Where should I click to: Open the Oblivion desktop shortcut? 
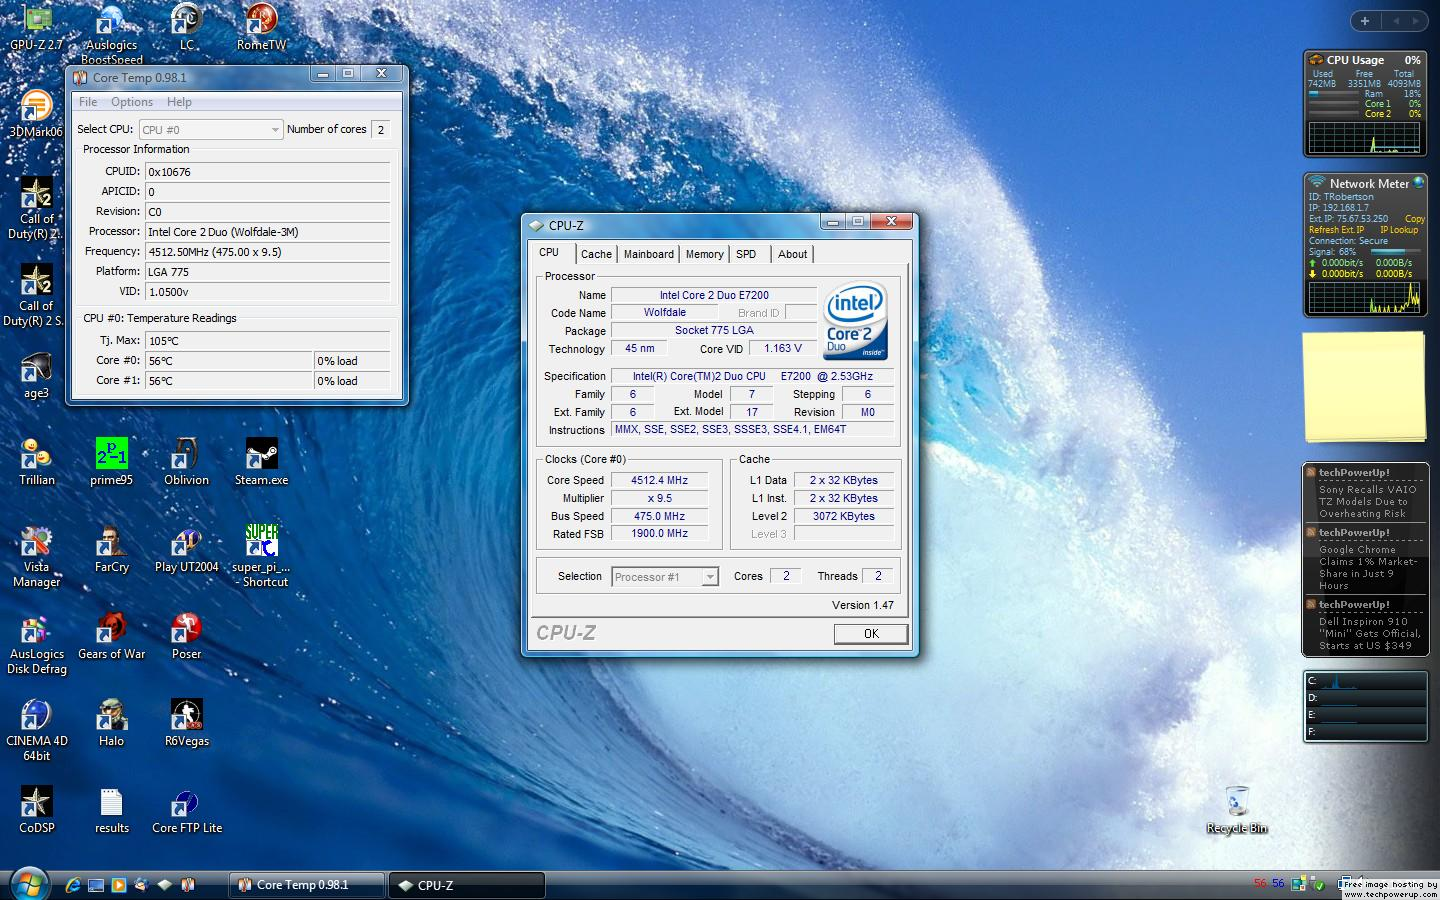[x=186, y=463]
